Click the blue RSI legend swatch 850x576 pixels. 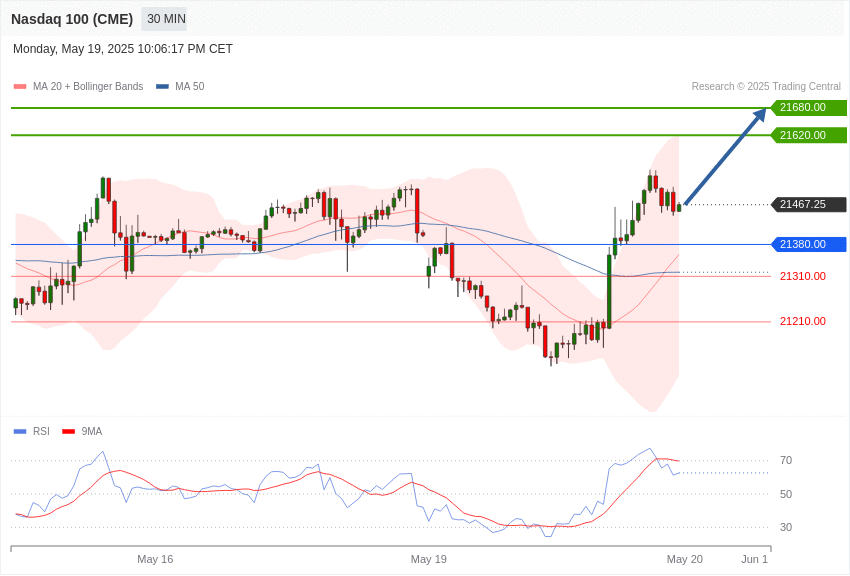[x=20, y=431]
